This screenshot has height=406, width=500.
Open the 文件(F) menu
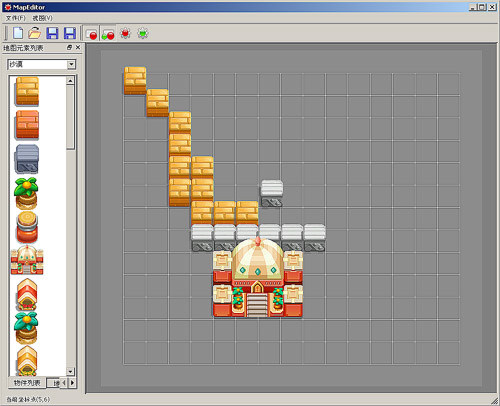[x=15, y=18]
